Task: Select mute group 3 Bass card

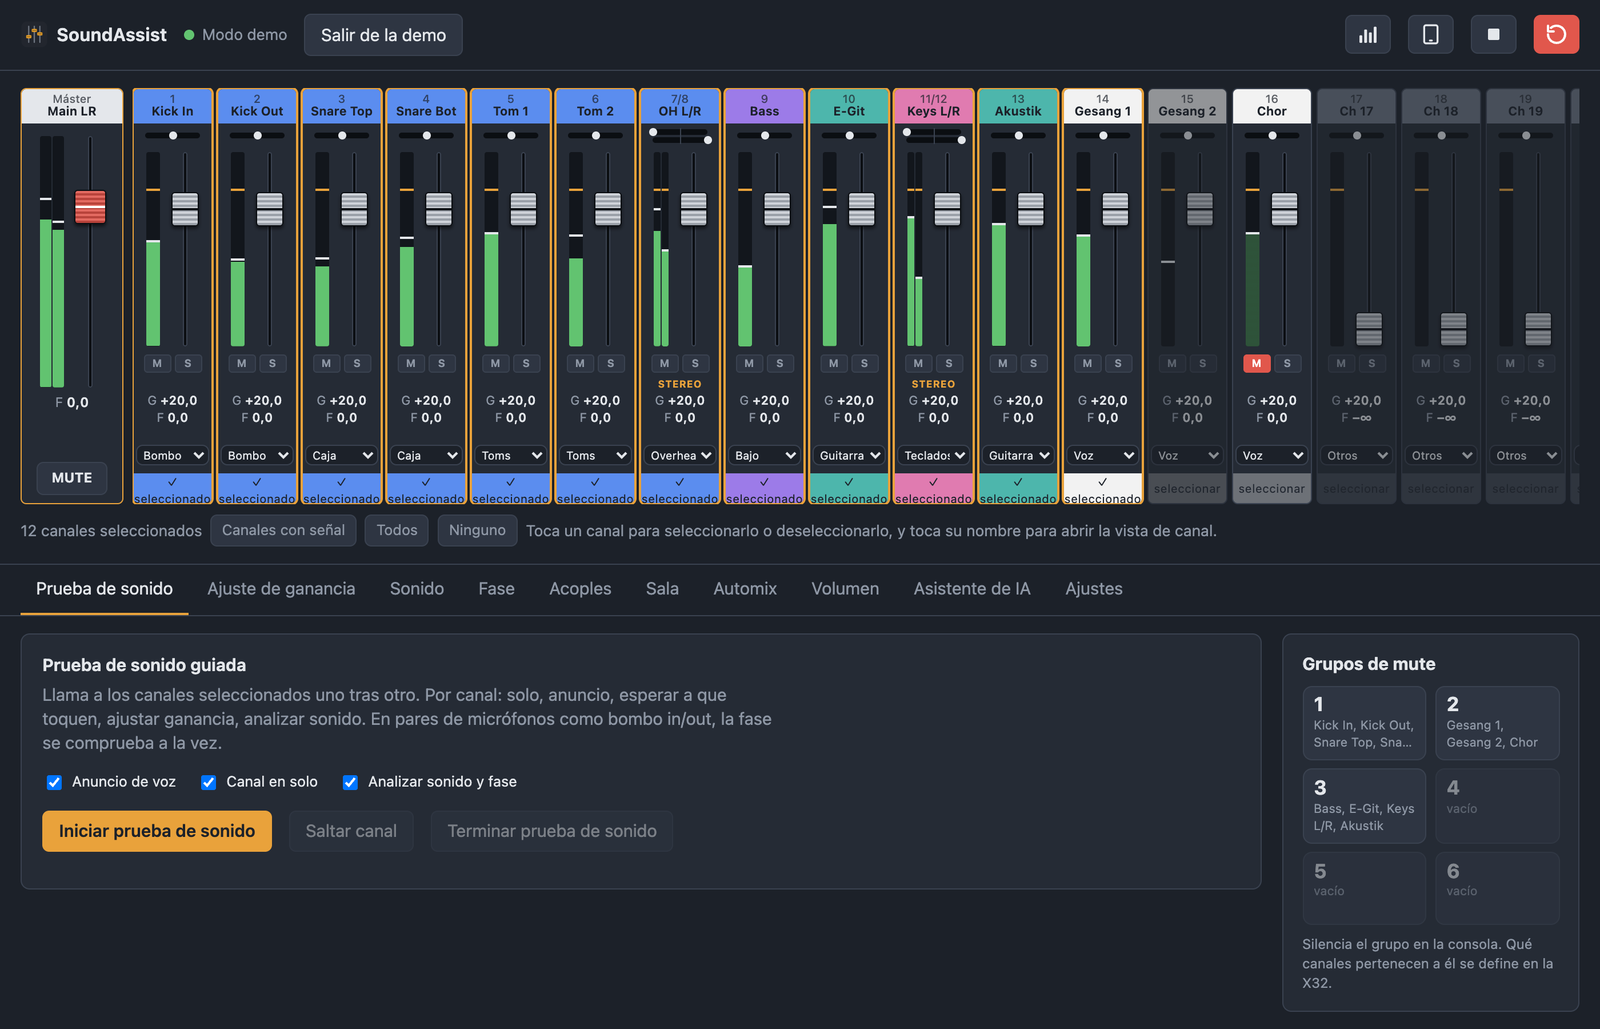Action: click(x=1364, y=806)
